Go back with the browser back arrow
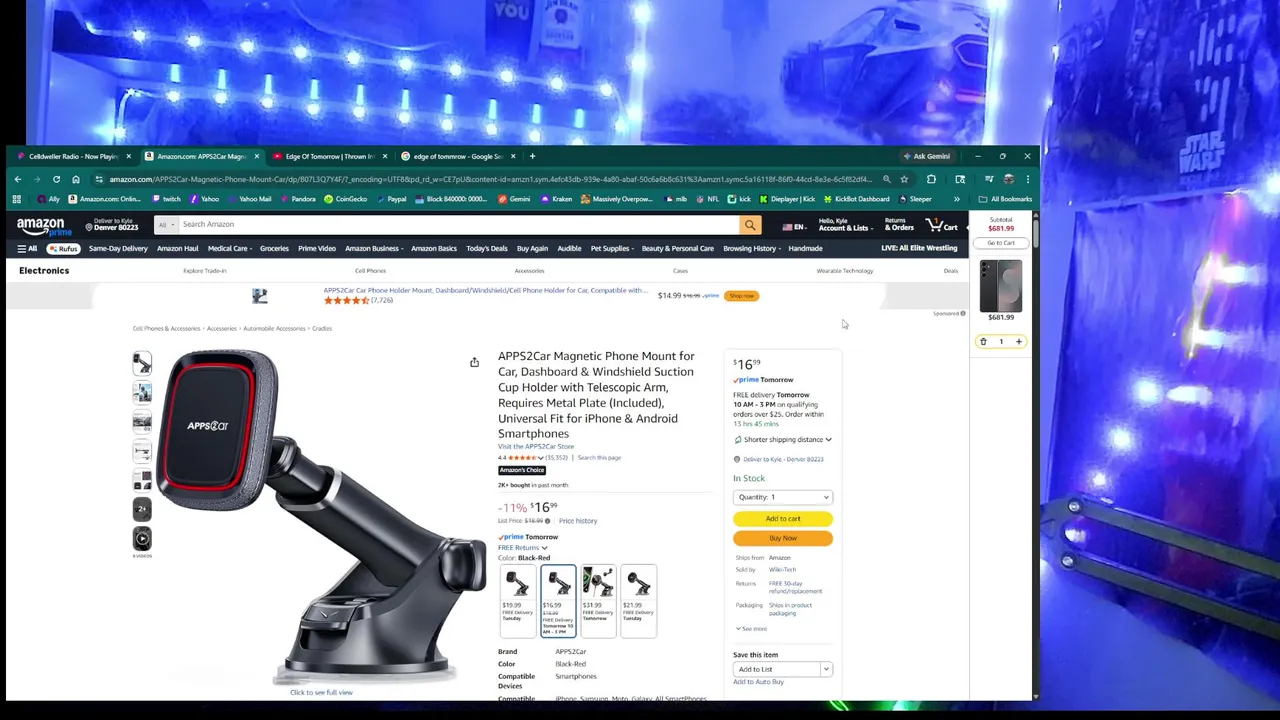Screen dimensions: 1280x720 [x=17, y=179]
